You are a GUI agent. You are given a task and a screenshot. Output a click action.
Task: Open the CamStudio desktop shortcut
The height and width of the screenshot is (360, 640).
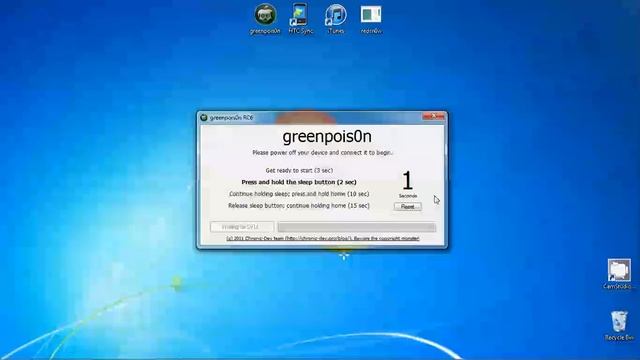click(619, 274)
